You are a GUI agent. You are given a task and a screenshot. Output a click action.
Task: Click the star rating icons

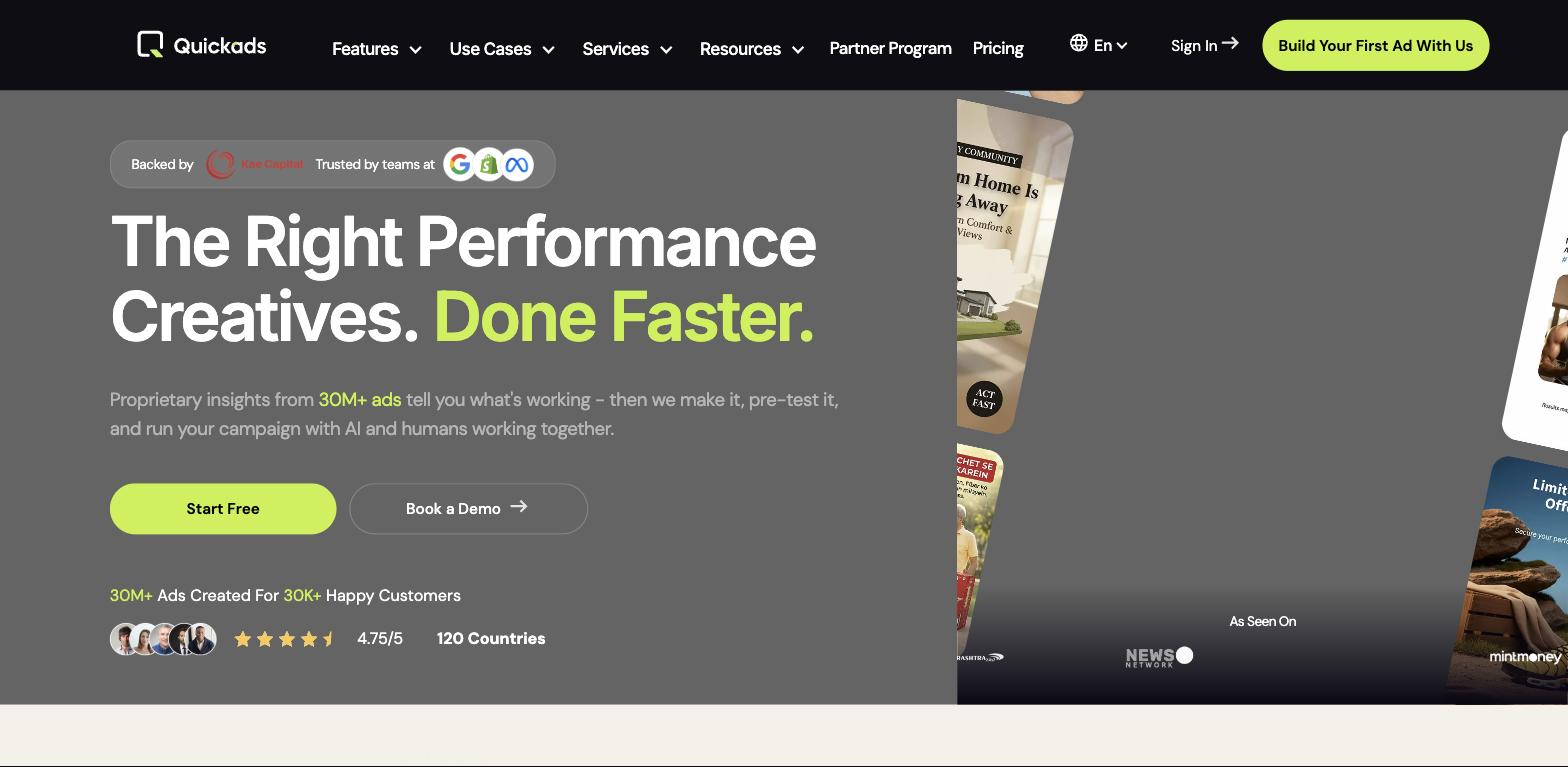tap(285, 639)
